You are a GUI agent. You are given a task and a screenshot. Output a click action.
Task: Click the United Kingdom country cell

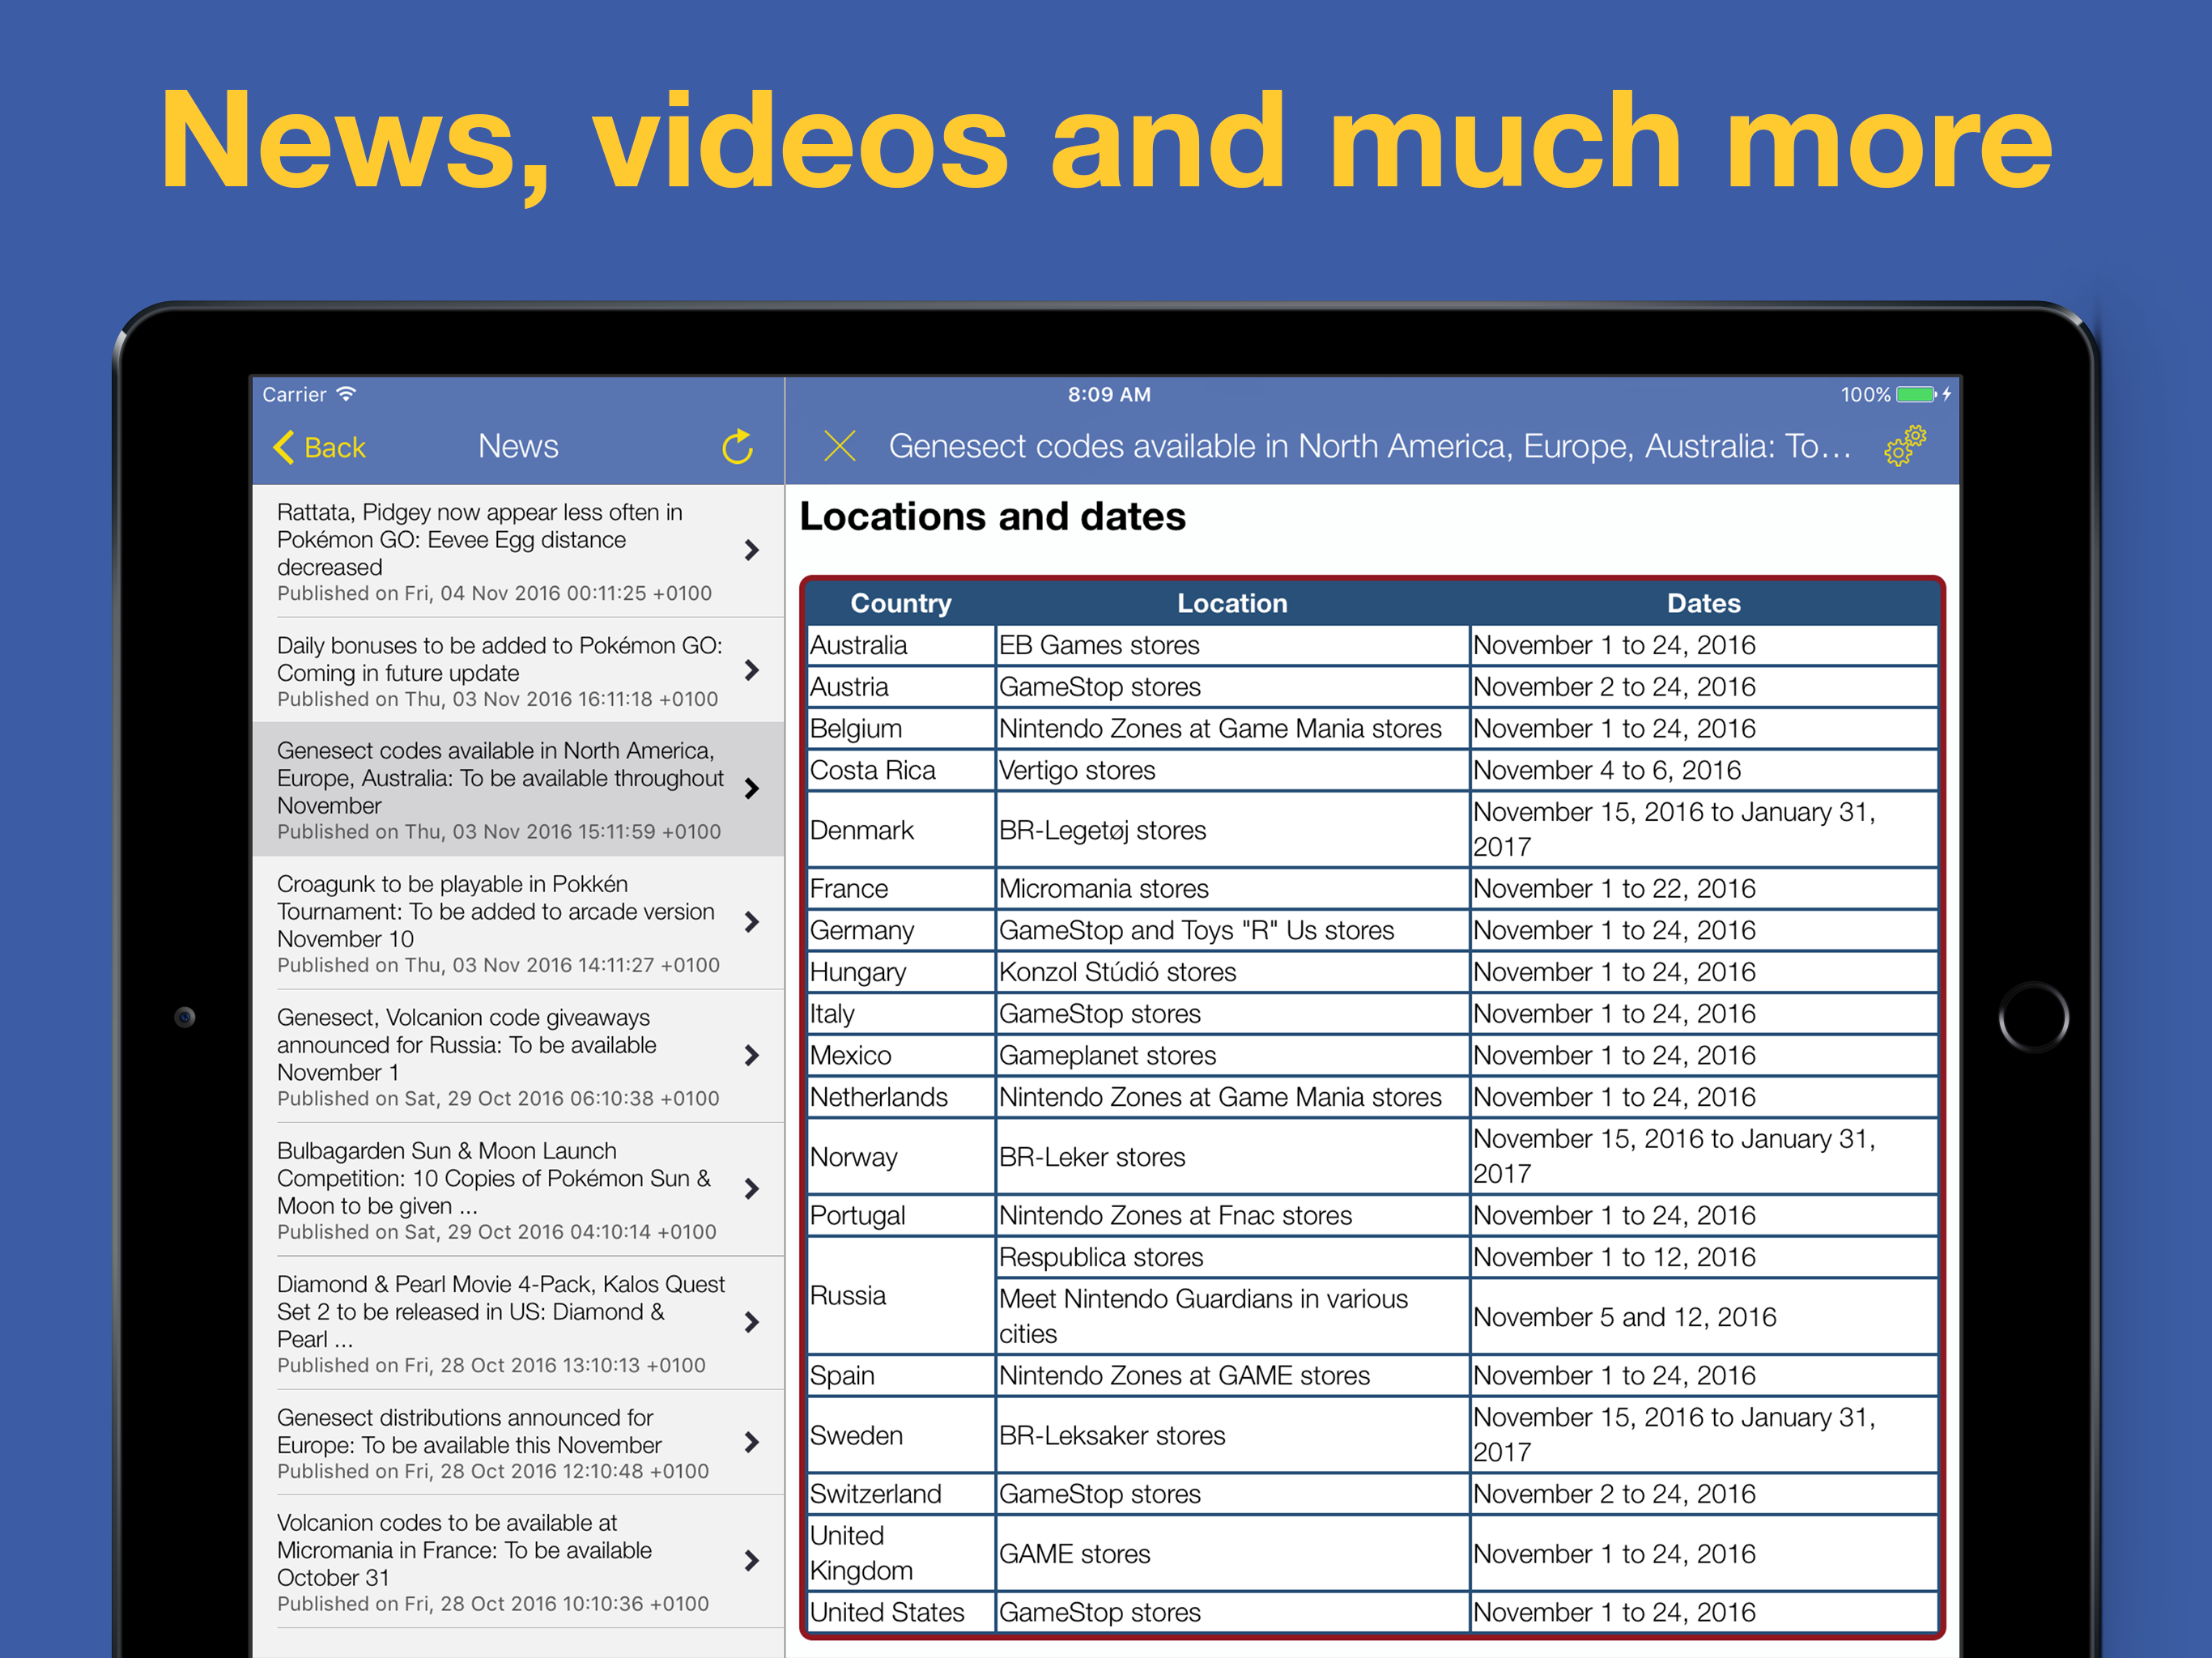point(901,1553)
